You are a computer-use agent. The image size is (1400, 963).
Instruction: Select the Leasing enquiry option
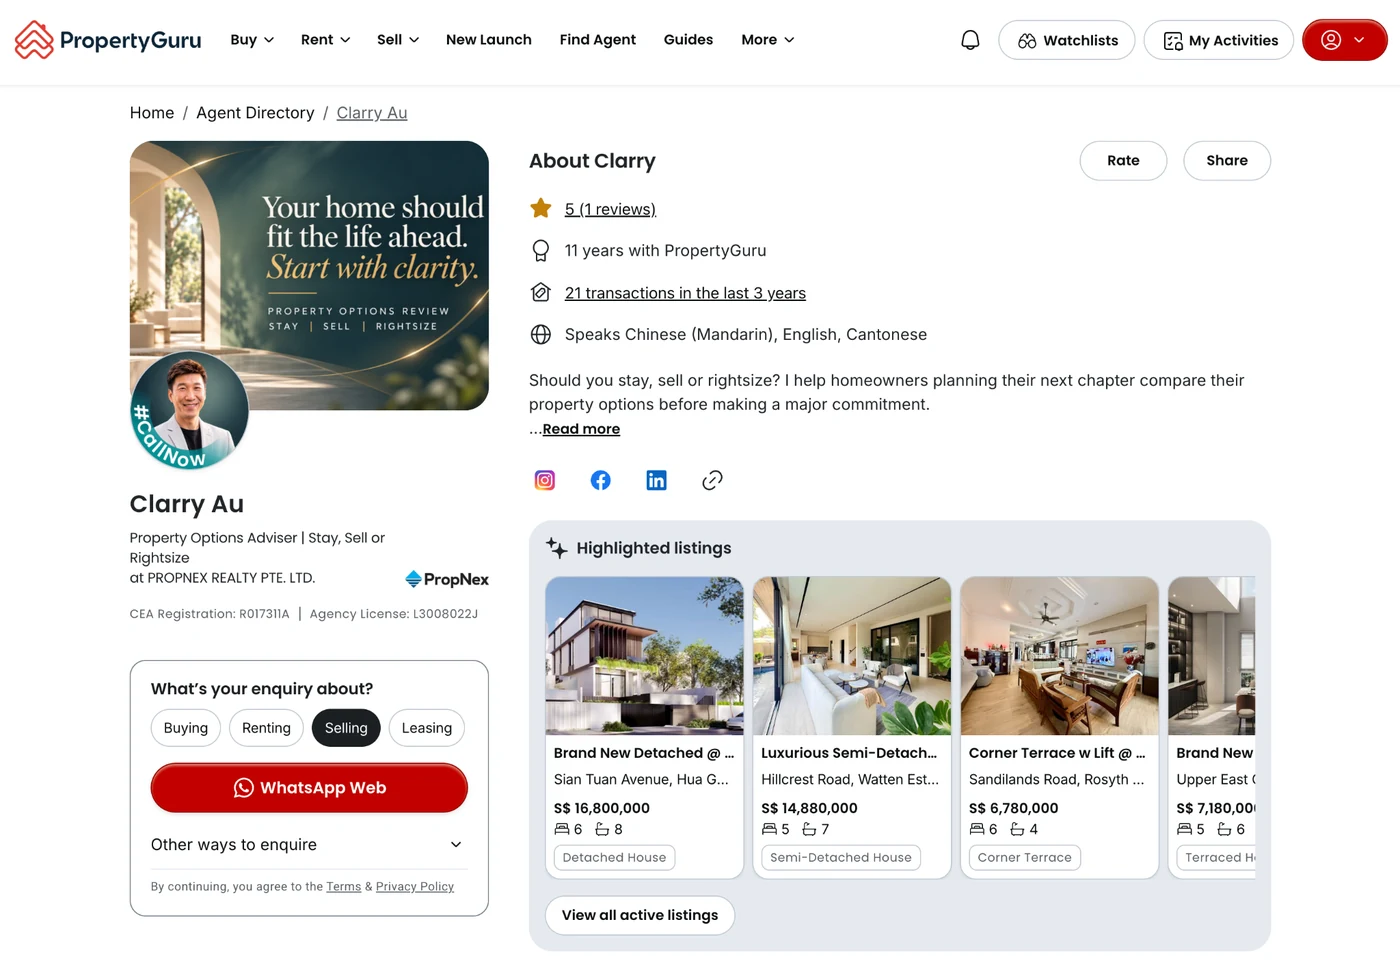427,728
